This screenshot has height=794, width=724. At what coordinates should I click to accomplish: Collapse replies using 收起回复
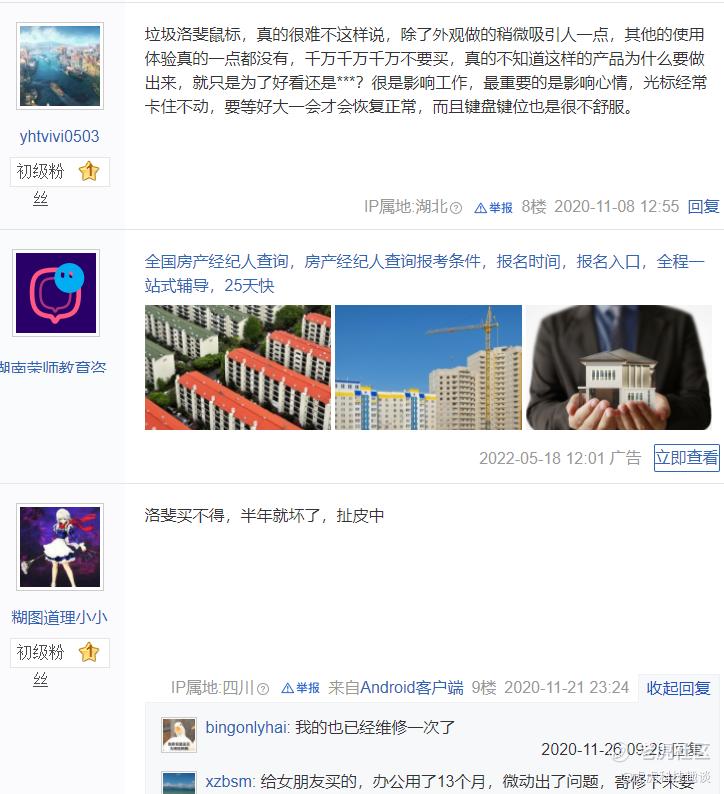click(x=678, y=688)
